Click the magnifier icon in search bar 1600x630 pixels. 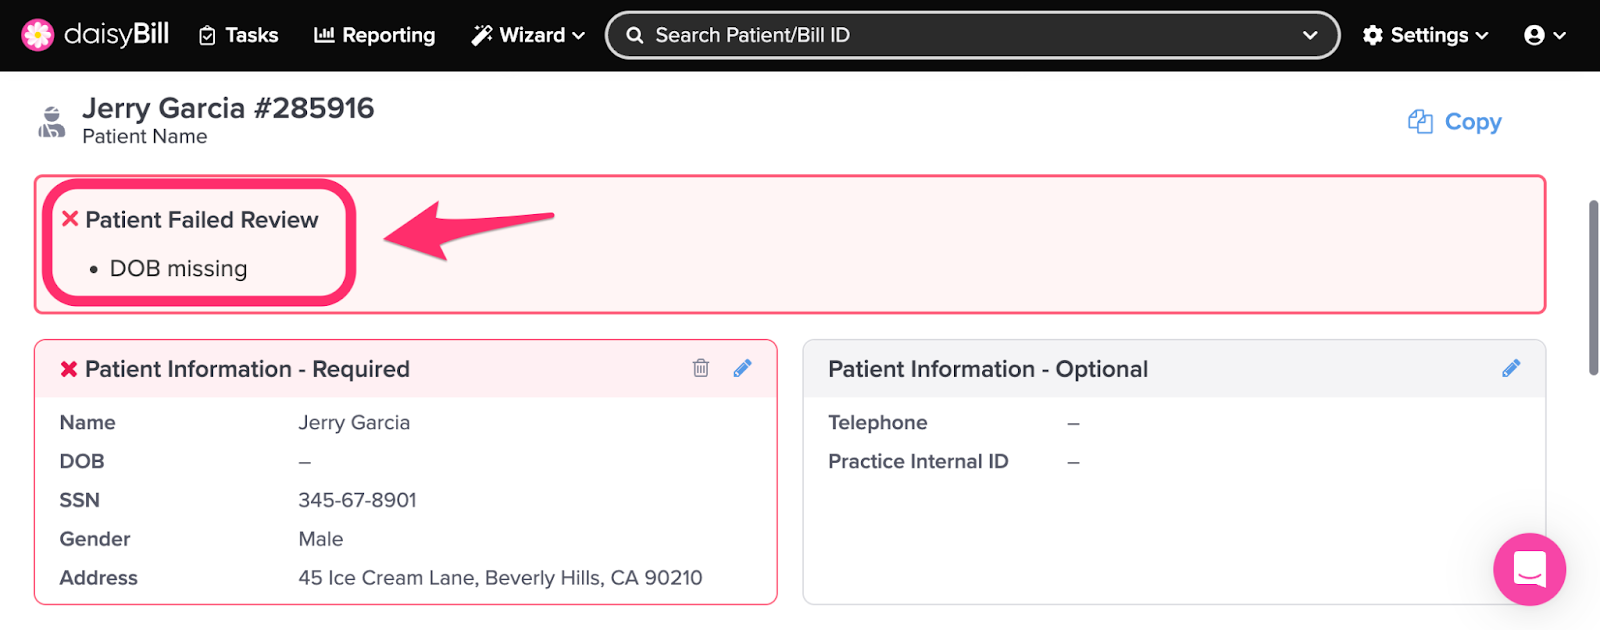click(x=634, y=36)
